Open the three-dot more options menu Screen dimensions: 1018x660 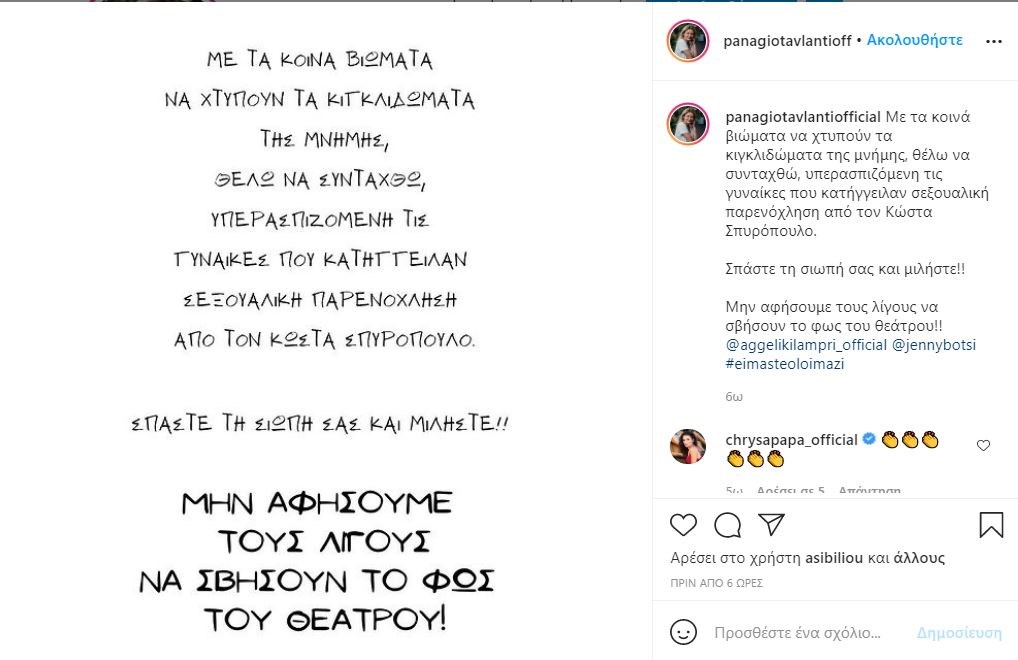994,42
